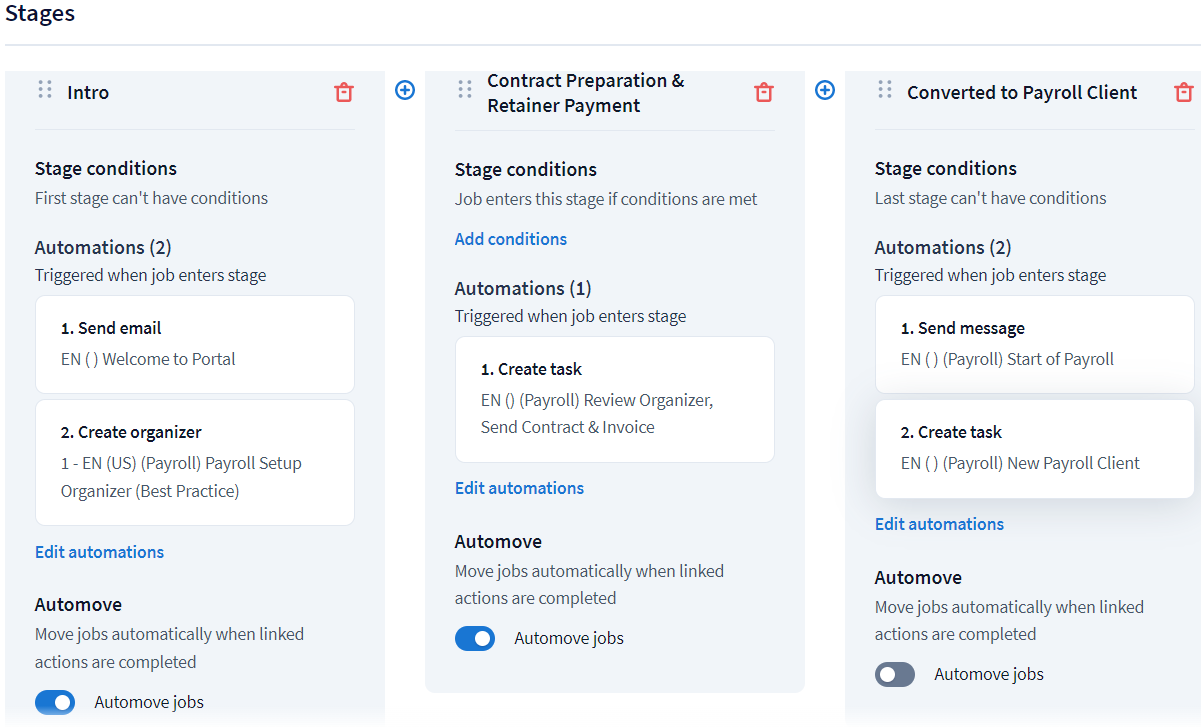
Task: Open the Send email Welcome to Portal automation
Action: [x=194, y=344]
